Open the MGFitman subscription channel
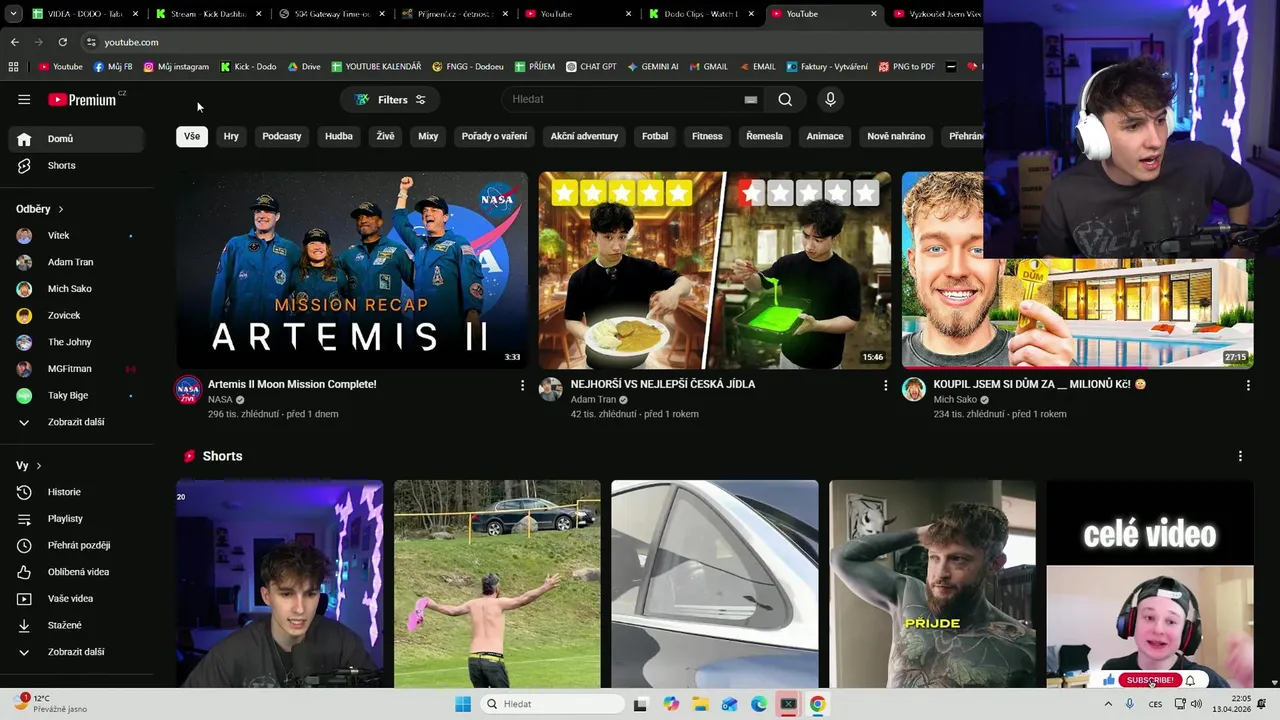The width and height of the screenshot is (1280, 720). coord(76,369)
